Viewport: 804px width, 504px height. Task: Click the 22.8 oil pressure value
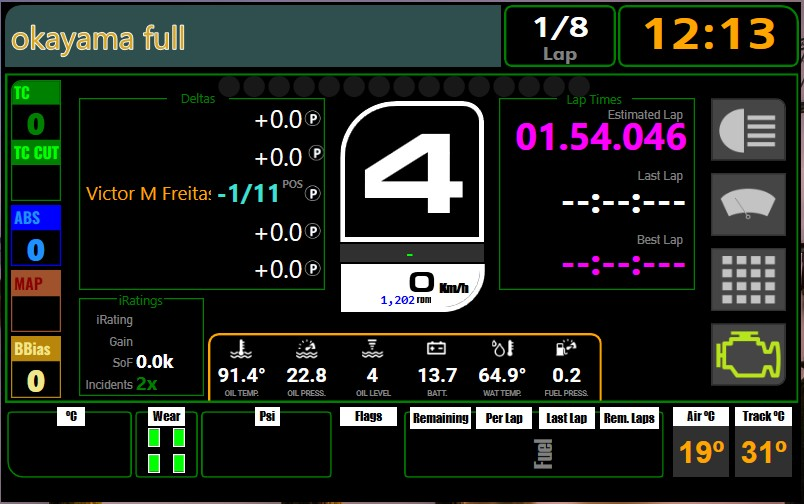click(306, 375)
